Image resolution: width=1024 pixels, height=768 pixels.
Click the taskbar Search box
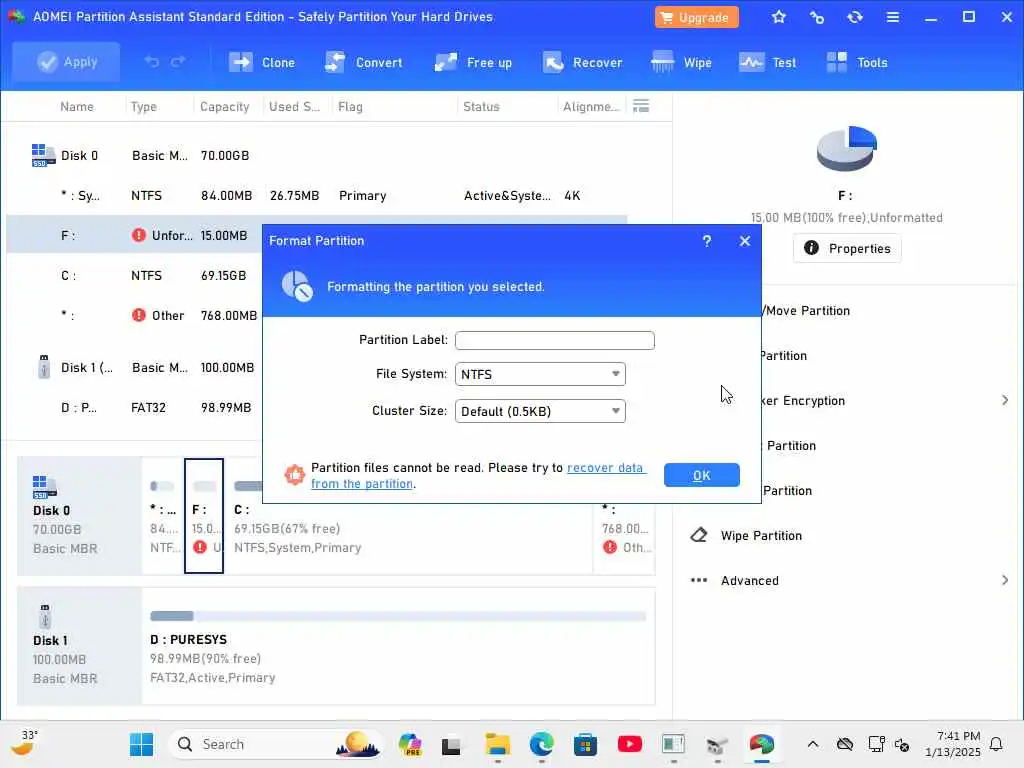(275, 744)
